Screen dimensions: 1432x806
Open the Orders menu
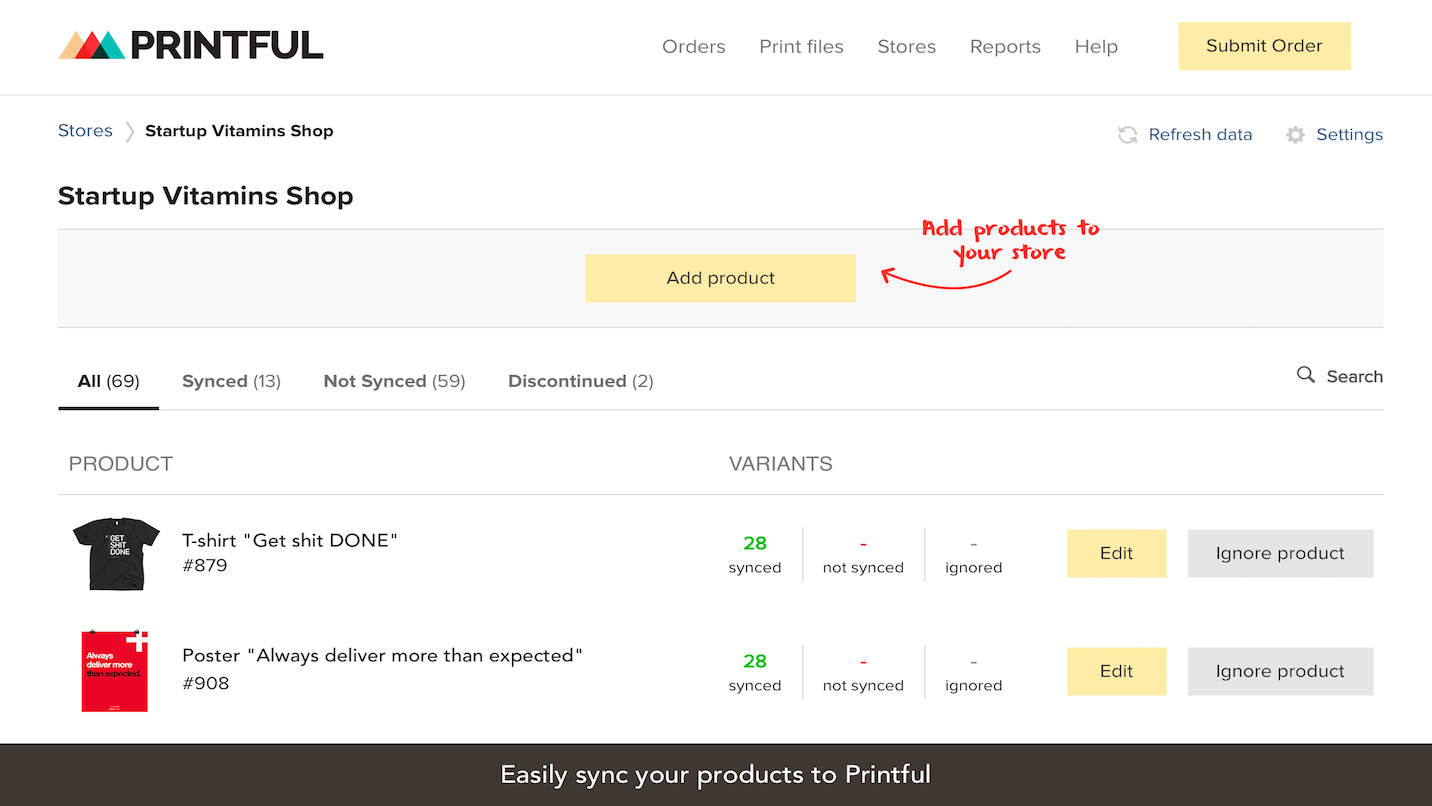pos(693,47)
